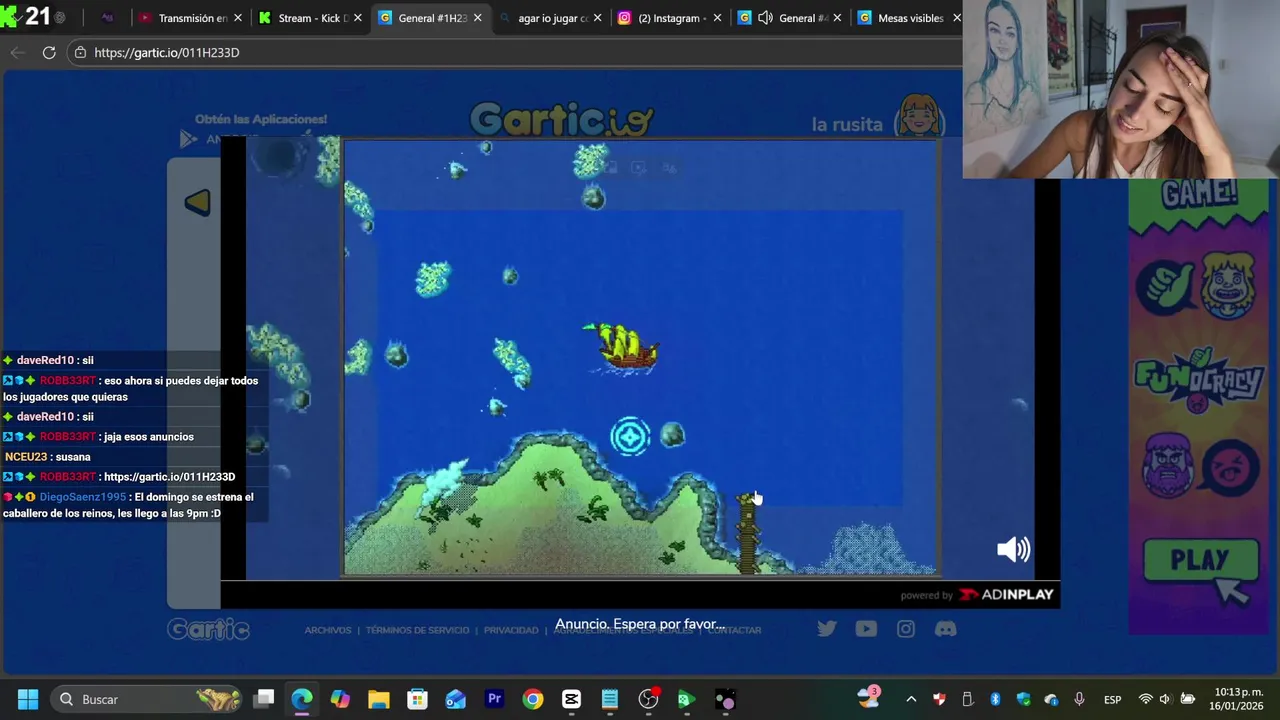This screenshot has height=720, width=1280.
Task: Open Microsoft Store from the taskbar
Action: tap(417, 699)
